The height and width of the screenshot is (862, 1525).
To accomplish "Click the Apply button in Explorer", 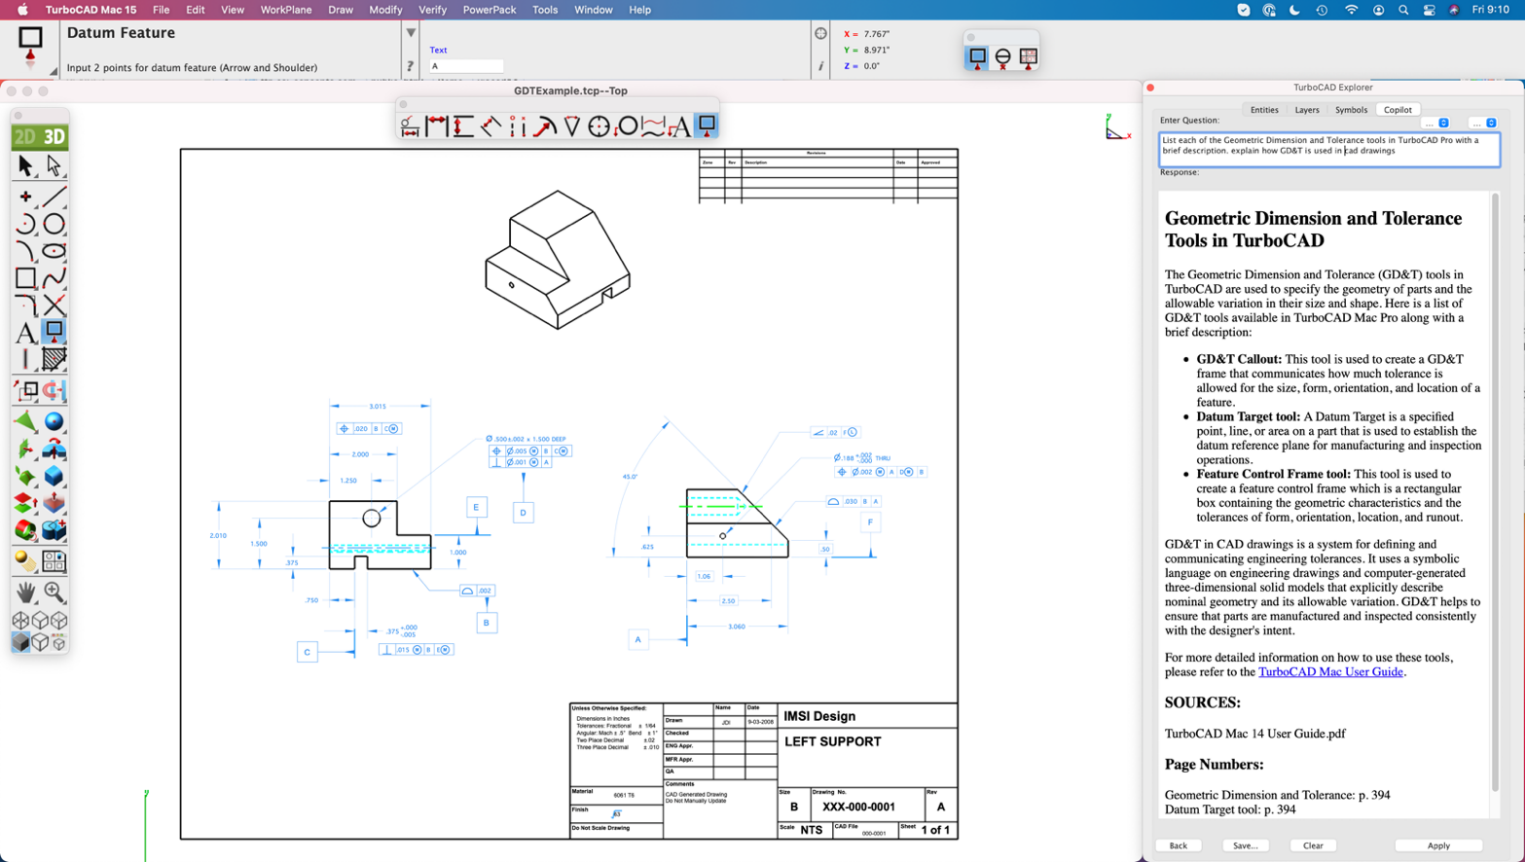I will point(1438,846).
